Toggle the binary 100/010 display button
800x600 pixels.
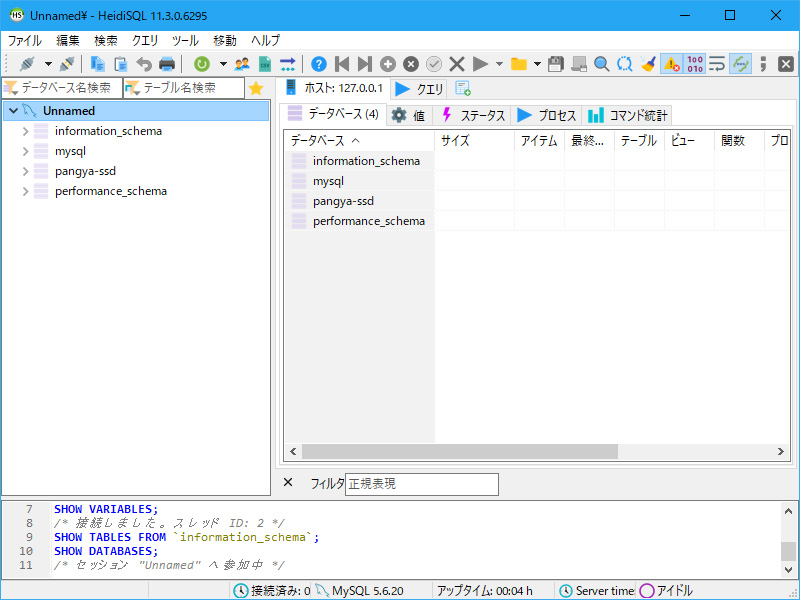click(694, 64)
